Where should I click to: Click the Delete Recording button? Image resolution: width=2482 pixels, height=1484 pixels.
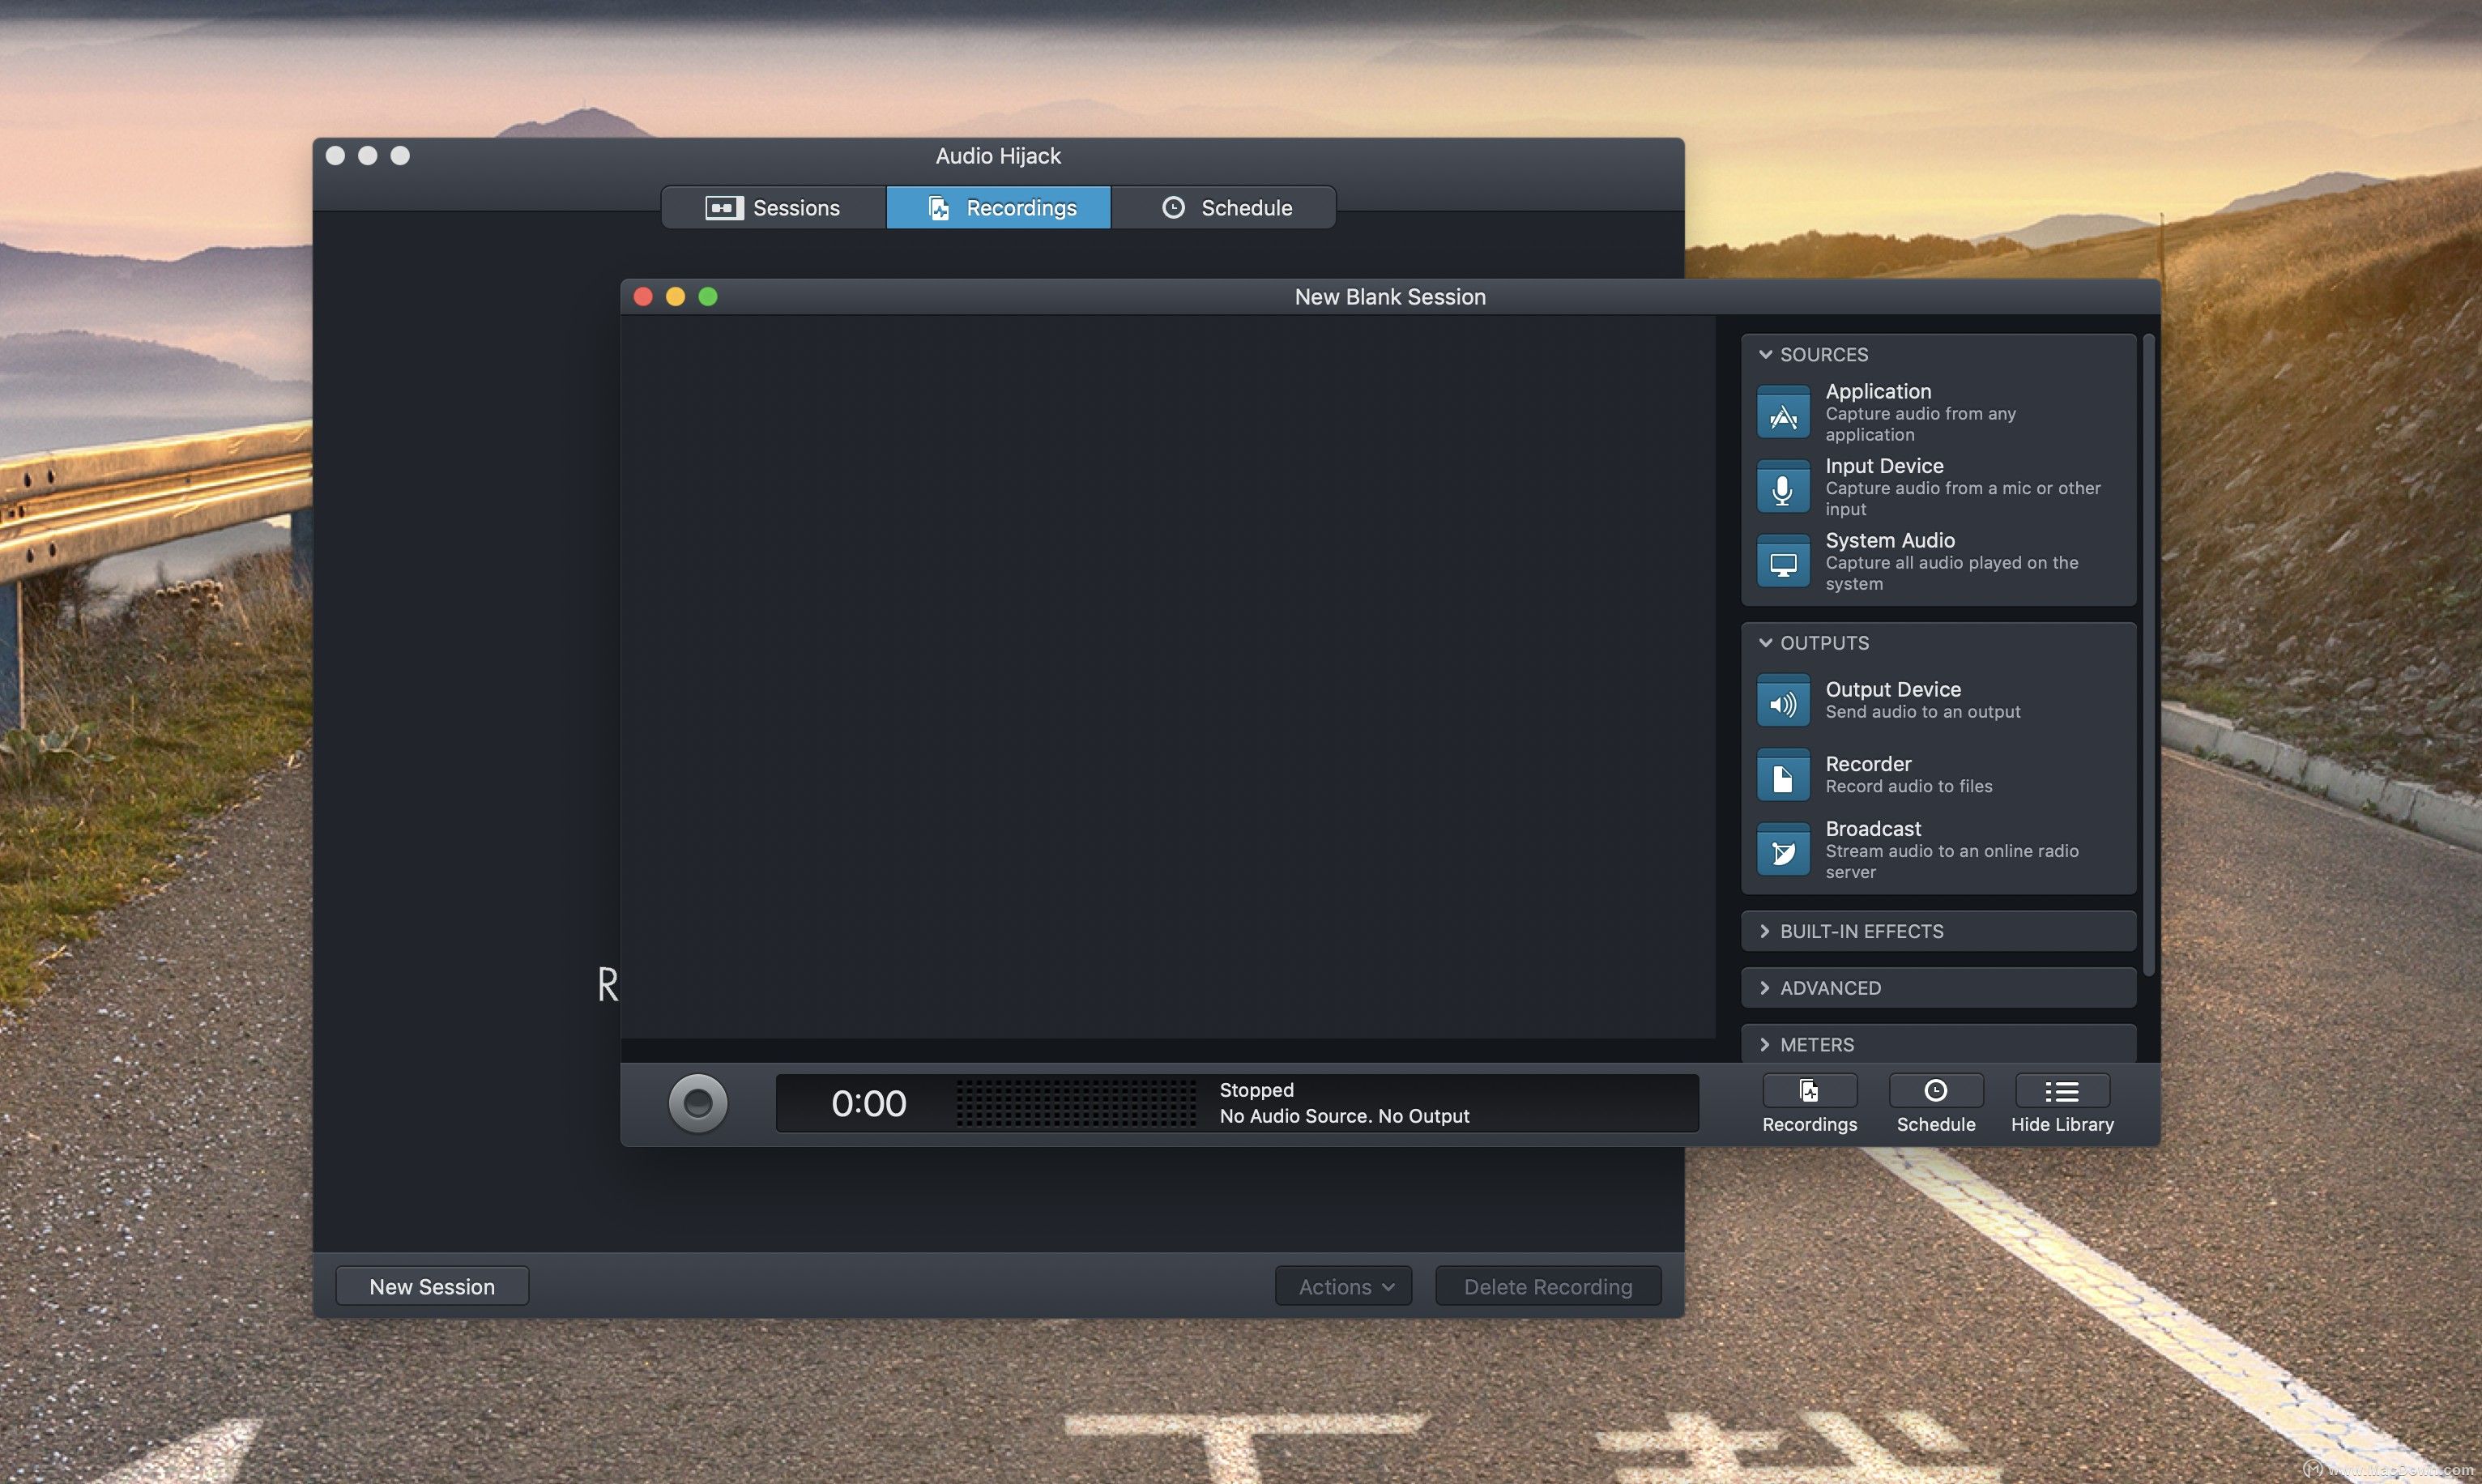pos(1547,1286)
